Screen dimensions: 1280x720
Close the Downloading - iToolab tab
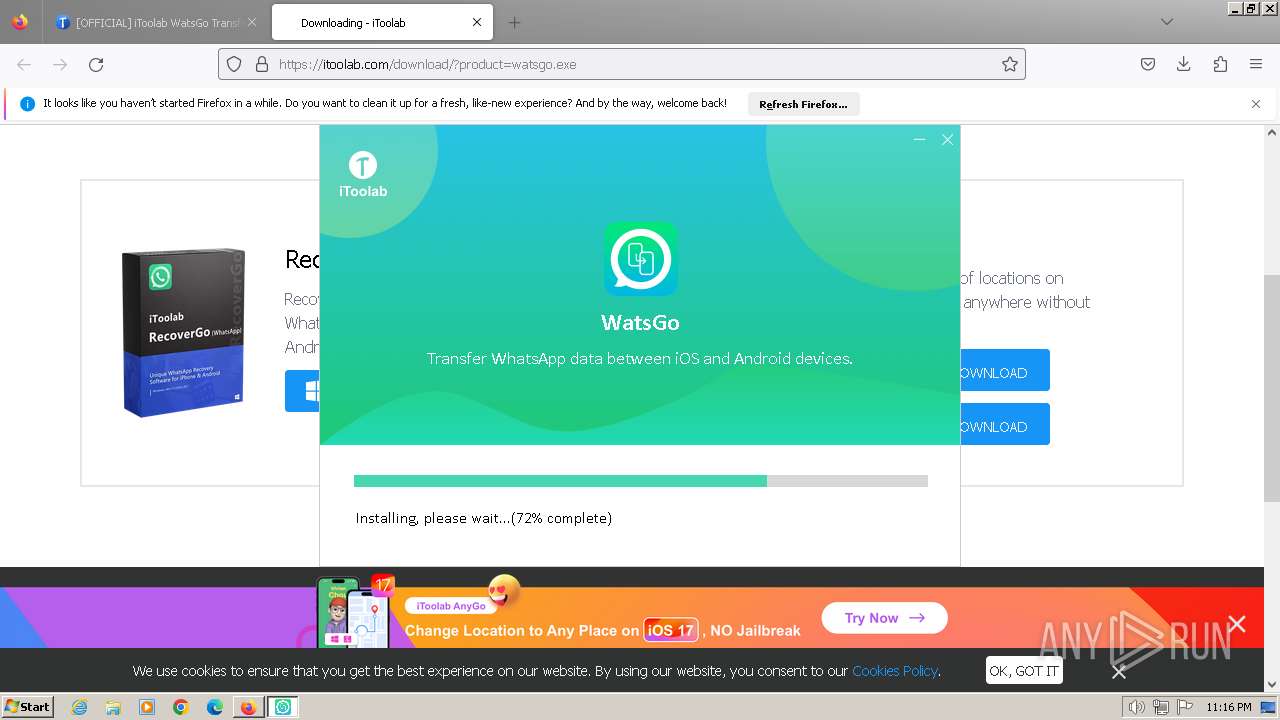477,22
